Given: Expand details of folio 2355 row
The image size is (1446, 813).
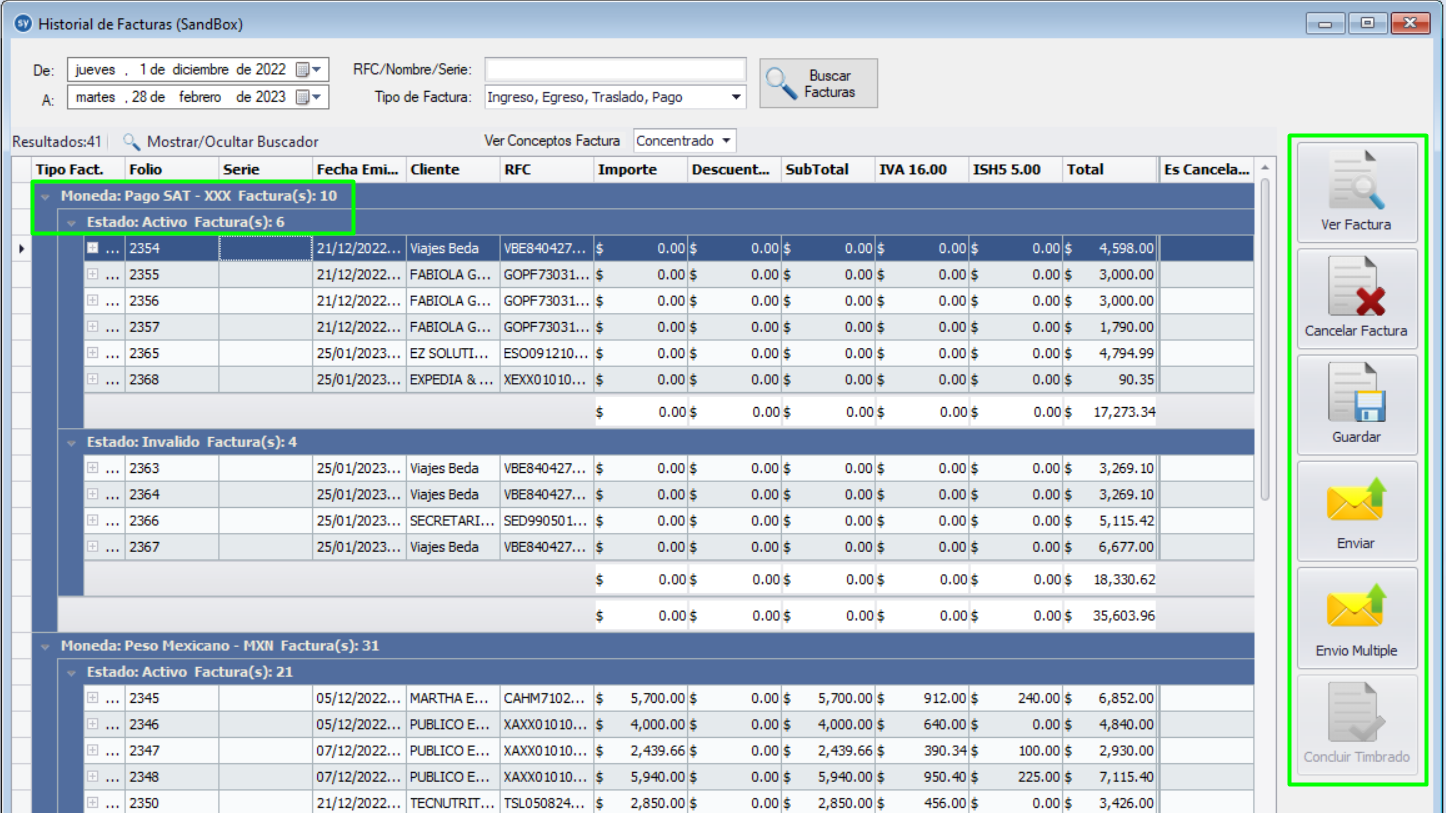Looking at the screenshot, I should [93, 274].
